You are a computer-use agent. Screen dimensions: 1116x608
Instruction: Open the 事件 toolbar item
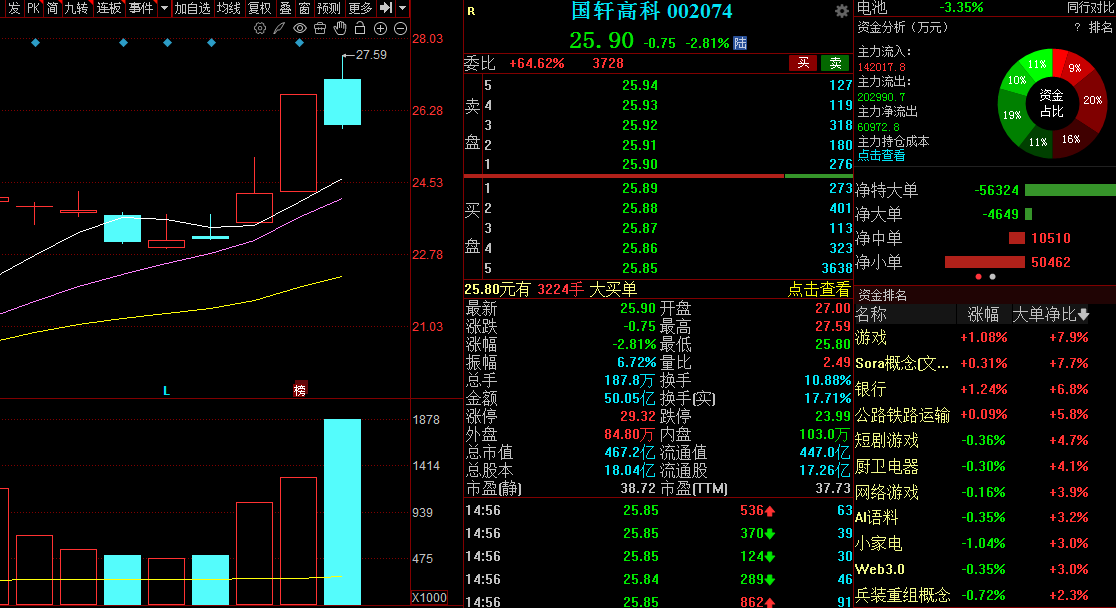coord(141,8)
